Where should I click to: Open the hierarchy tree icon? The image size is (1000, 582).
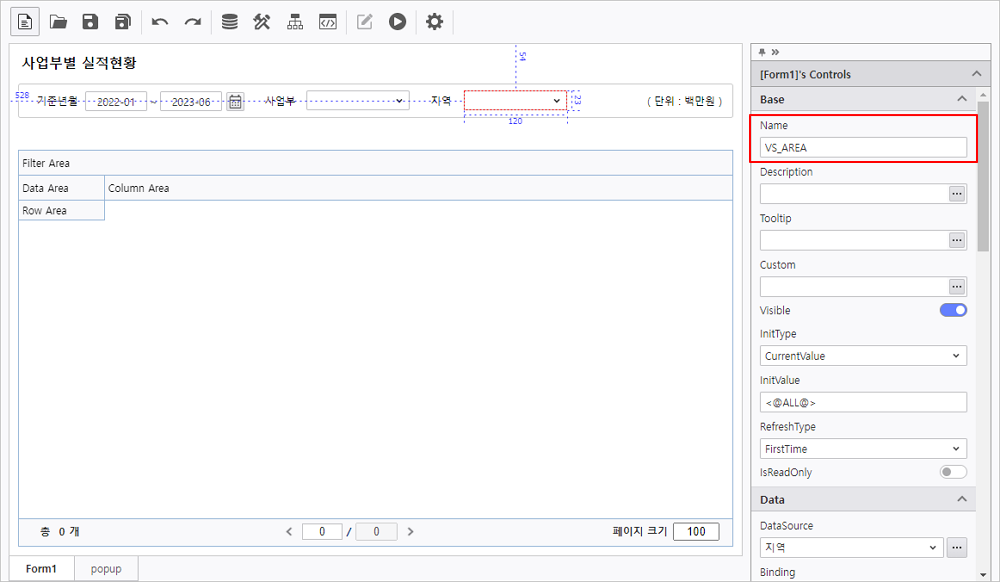(295, 22)
